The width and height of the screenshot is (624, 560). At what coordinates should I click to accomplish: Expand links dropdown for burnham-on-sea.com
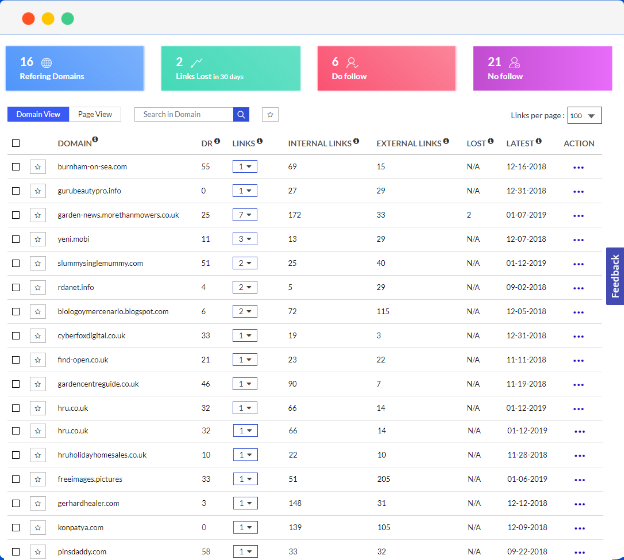[x=245, y=166]
